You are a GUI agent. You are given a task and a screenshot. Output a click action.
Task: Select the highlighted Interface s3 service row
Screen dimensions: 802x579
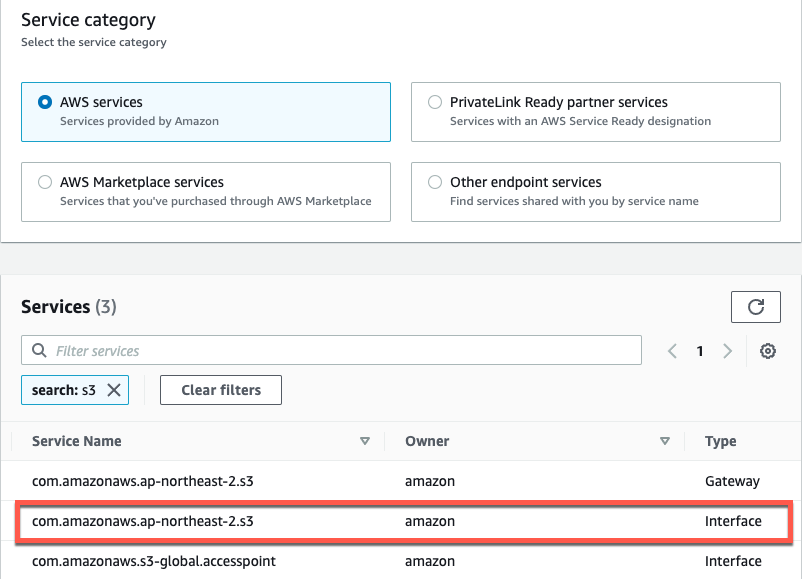point(300,521)
